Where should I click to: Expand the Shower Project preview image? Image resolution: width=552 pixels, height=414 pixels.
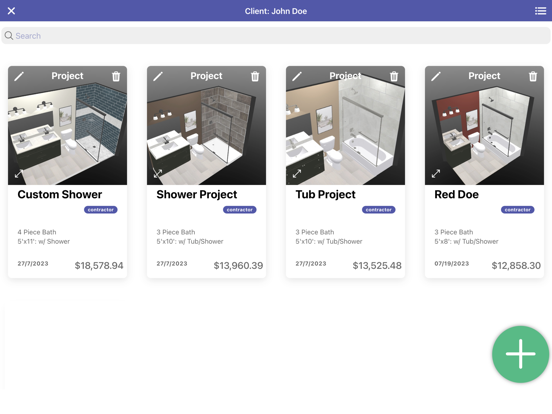tap(158, 174)
